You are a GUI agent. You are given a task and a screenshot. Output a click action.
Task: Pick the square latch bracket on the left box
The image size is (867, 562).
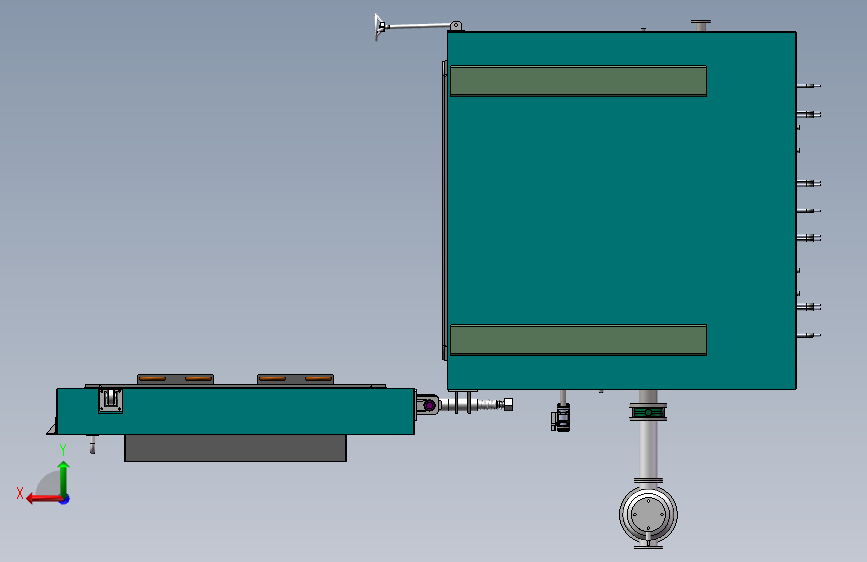pos(111,400)
